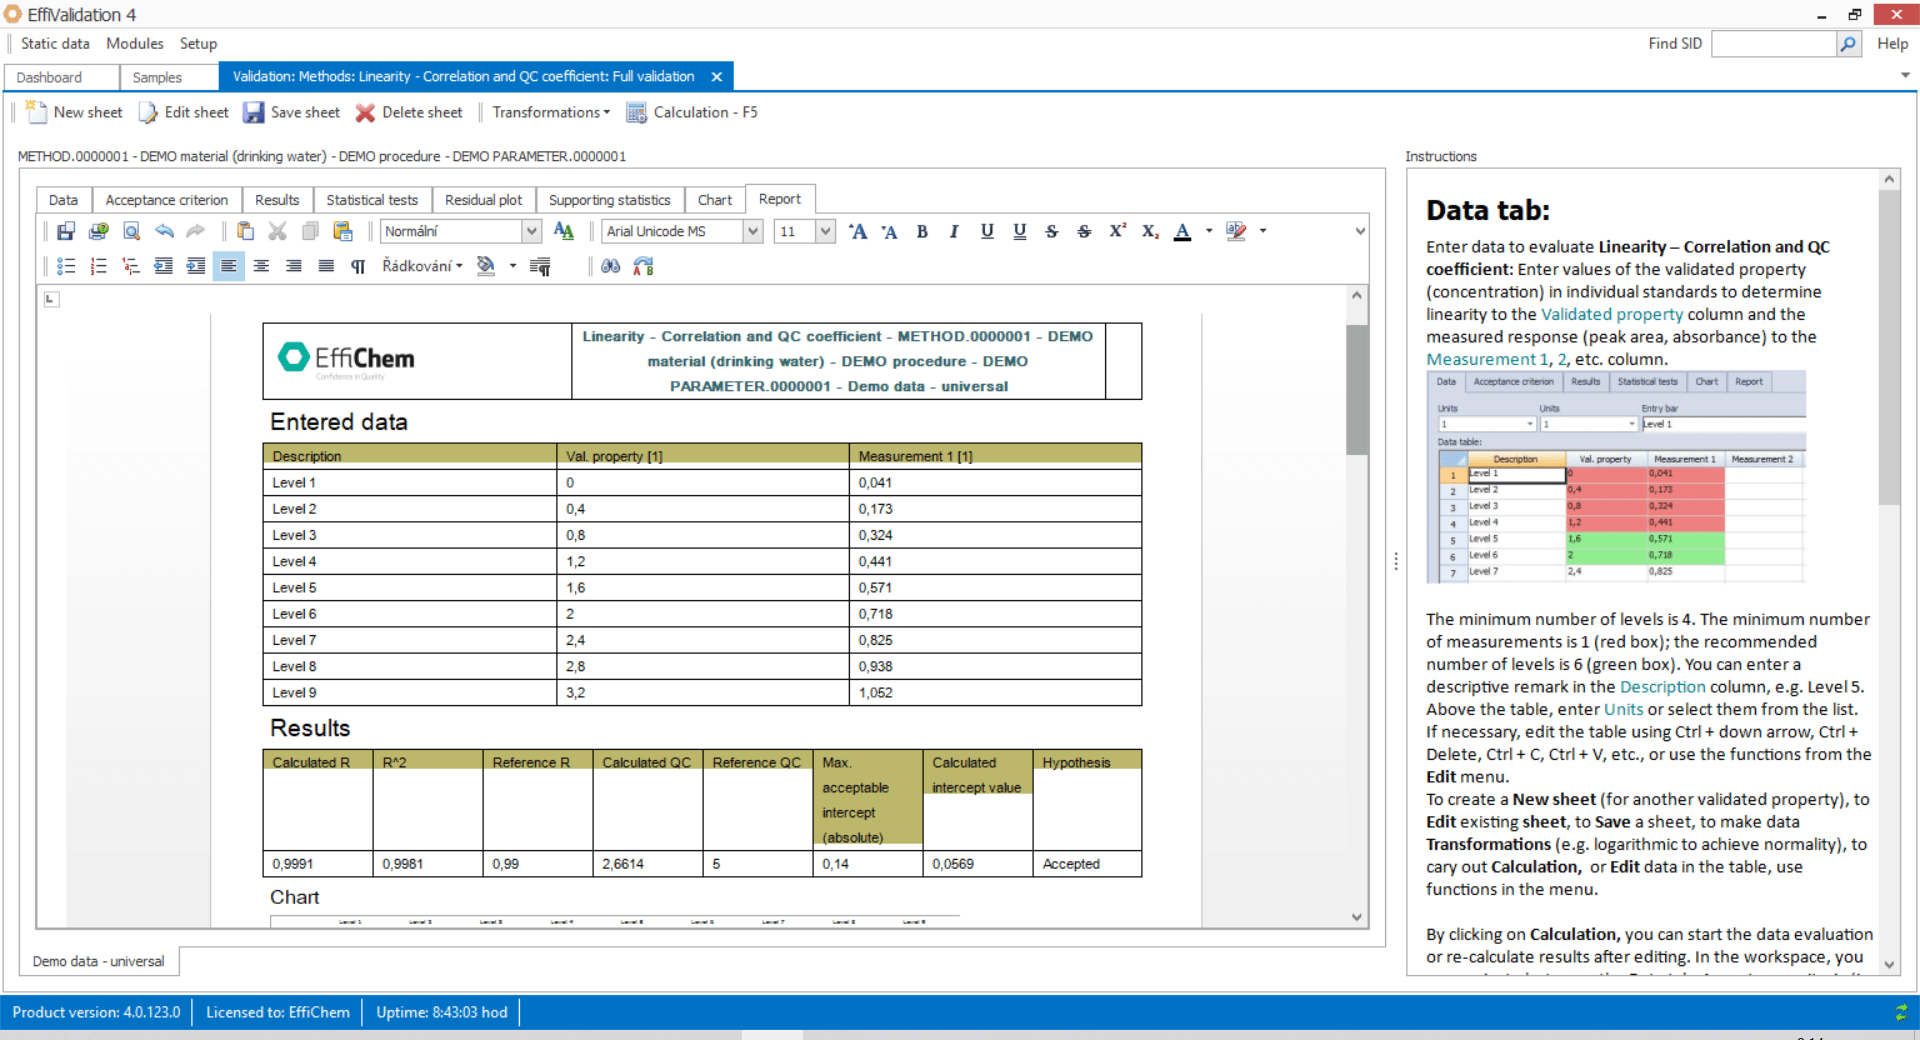Open the font color picker arrow
1920x1040 pixels.
pos(1207,231)
